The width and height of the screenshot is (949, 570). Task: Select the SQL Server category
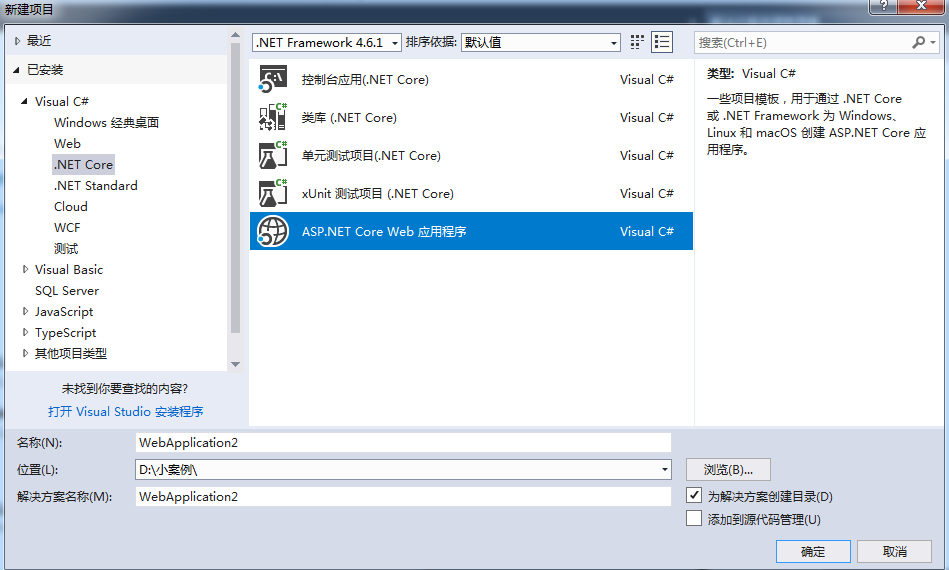click(x=67, y=290)
